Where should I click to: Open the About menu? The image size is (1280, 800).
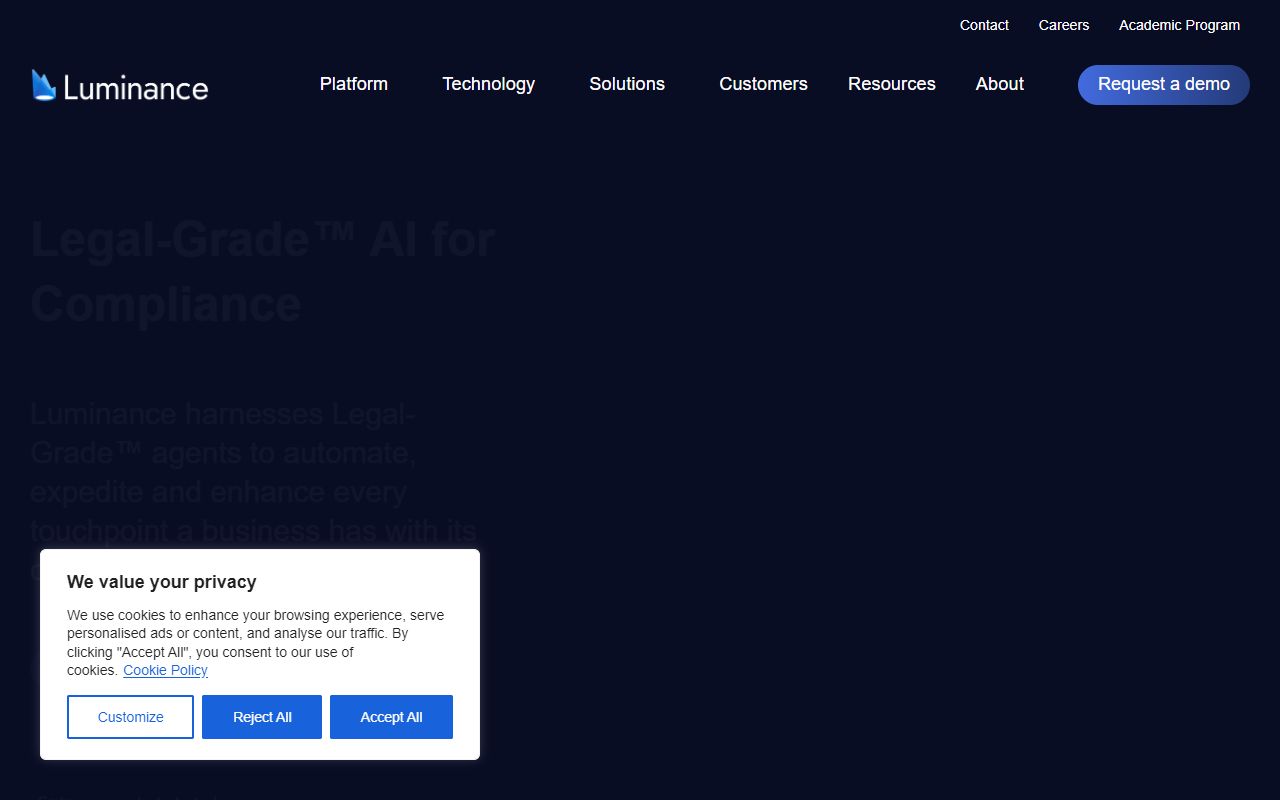click(999, 84)
